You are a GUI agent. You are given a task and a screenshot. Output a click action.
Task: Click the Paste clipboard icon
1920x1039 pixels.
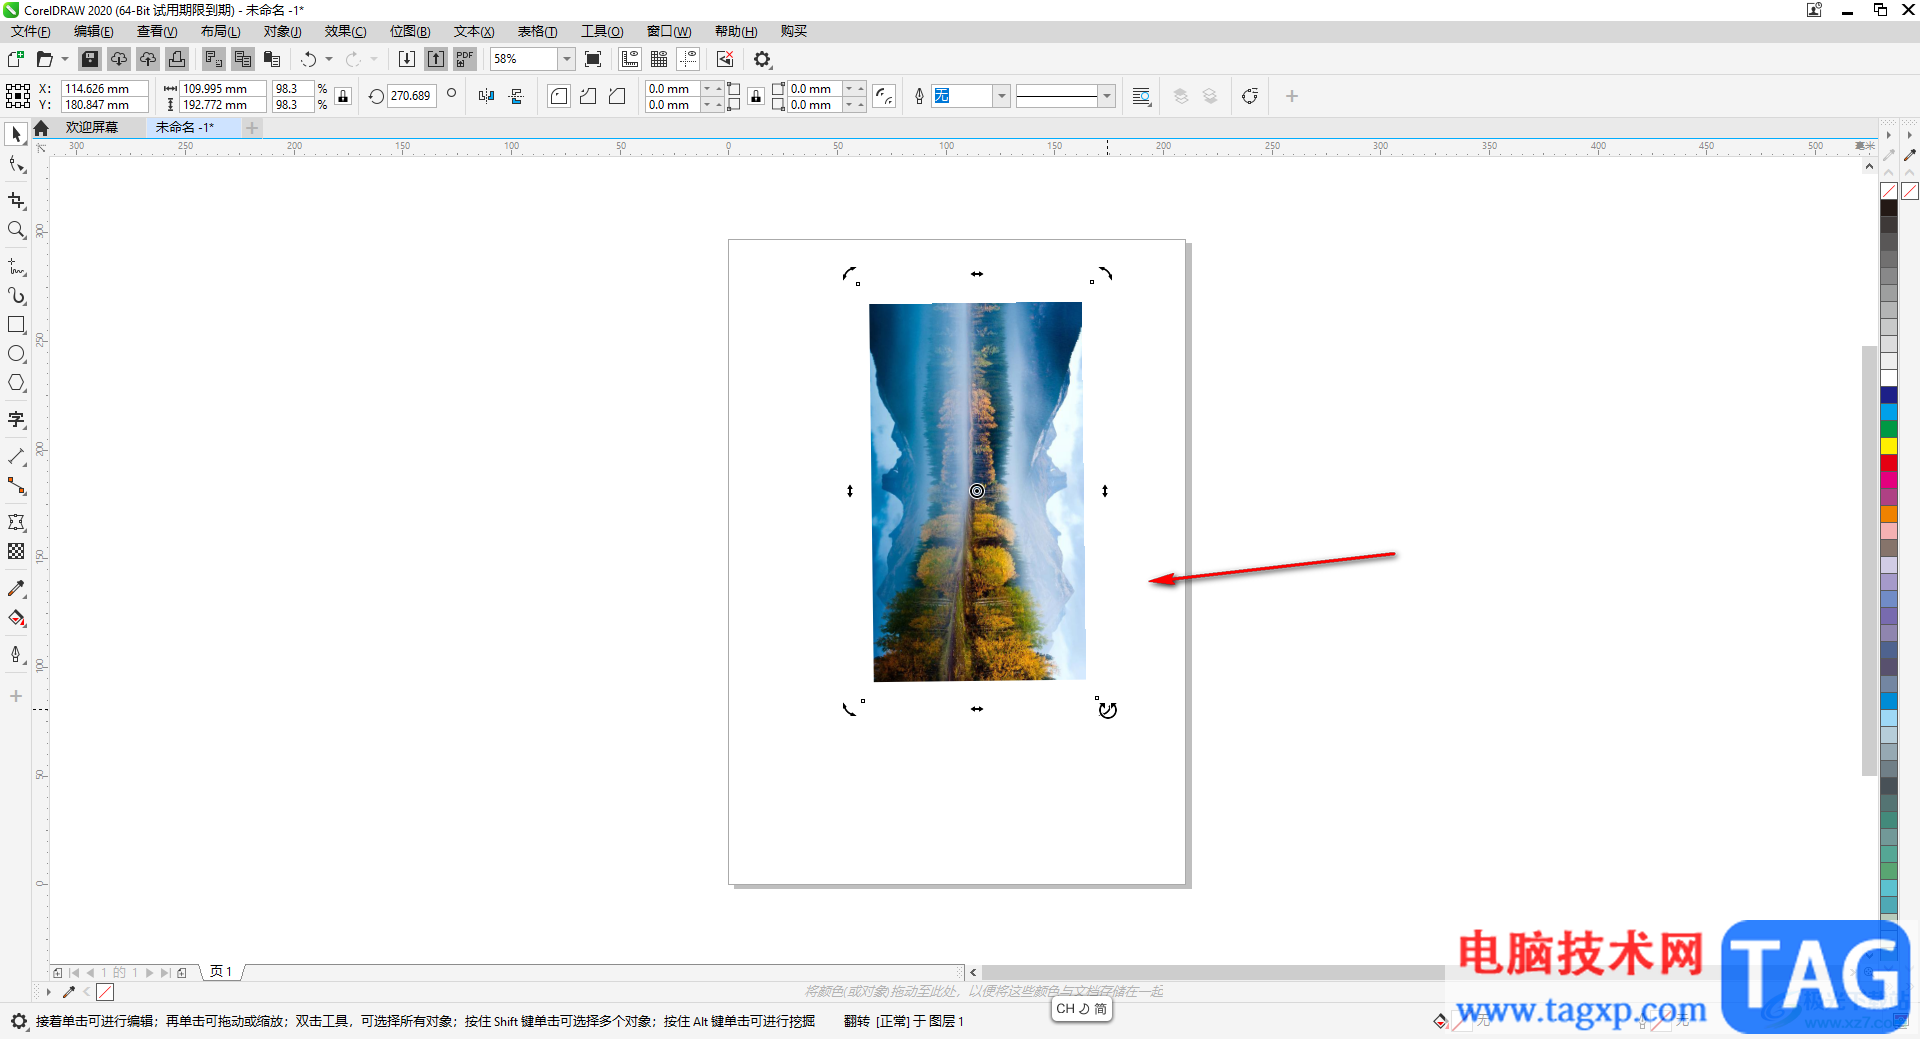(272, 59)
